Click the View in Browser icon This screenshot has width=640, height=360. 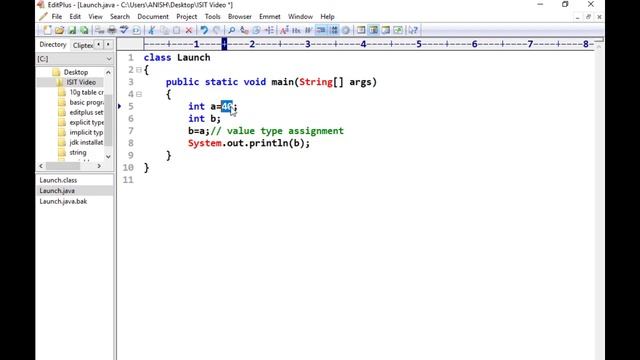click(x=136, y=30)
